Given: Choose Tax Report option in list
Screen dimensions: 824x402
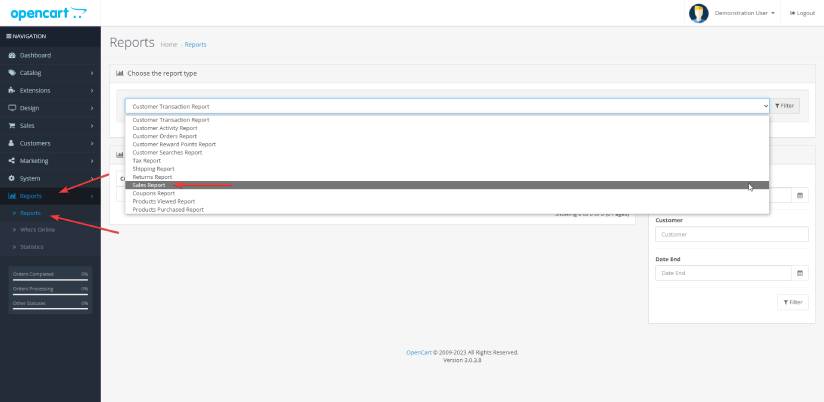Looking at the screenshot, I should tap(146, 160).
